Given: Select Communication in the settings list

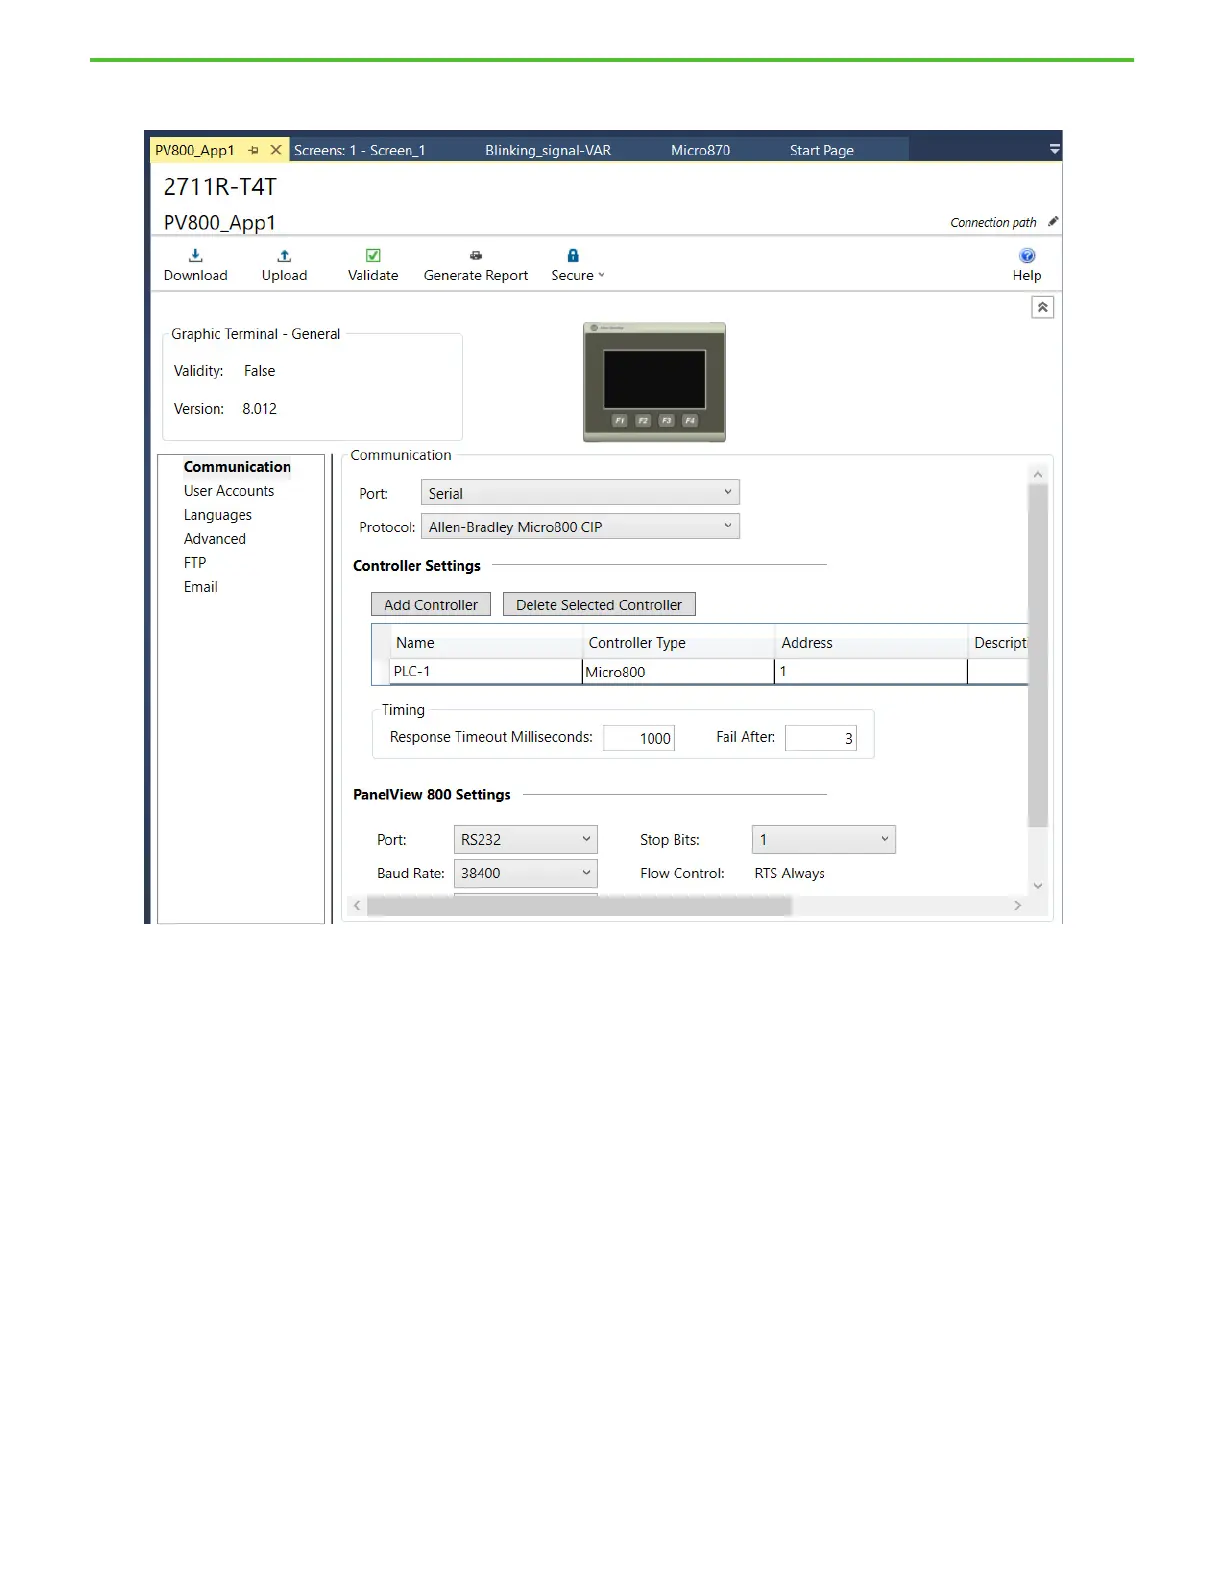Looking at the screenshot, I should pos(237,467).
